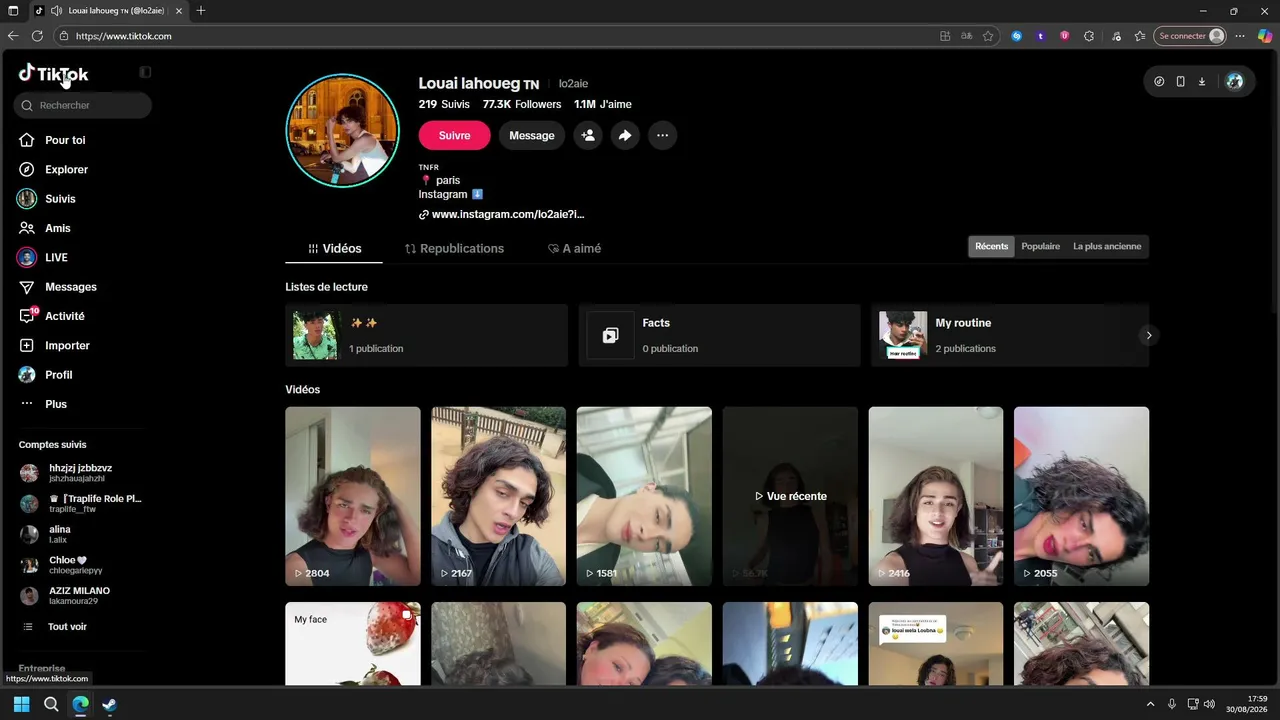1280x720 pixels.
Task: Open the video with 2804 views
Action: pos(353,496)
